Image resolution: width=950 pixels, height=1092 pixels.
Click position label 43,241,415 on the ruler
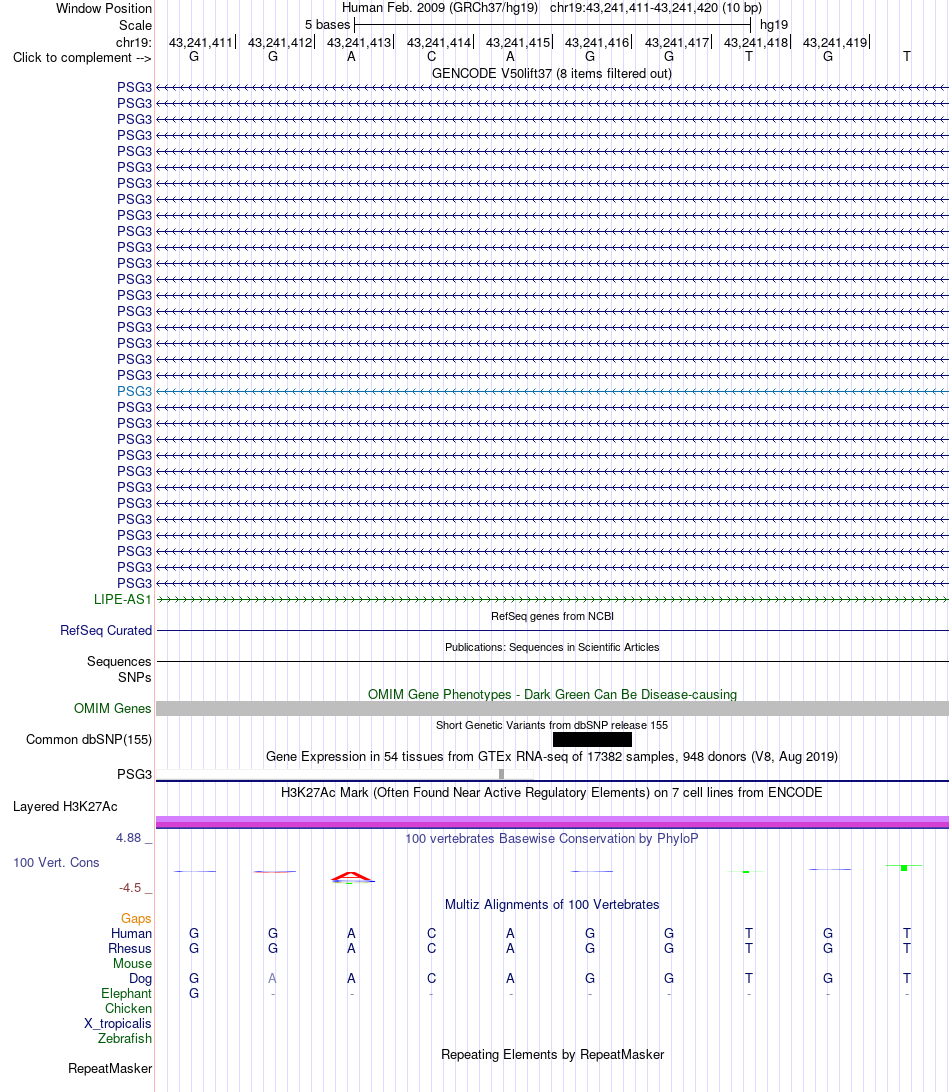pos(517,42)
